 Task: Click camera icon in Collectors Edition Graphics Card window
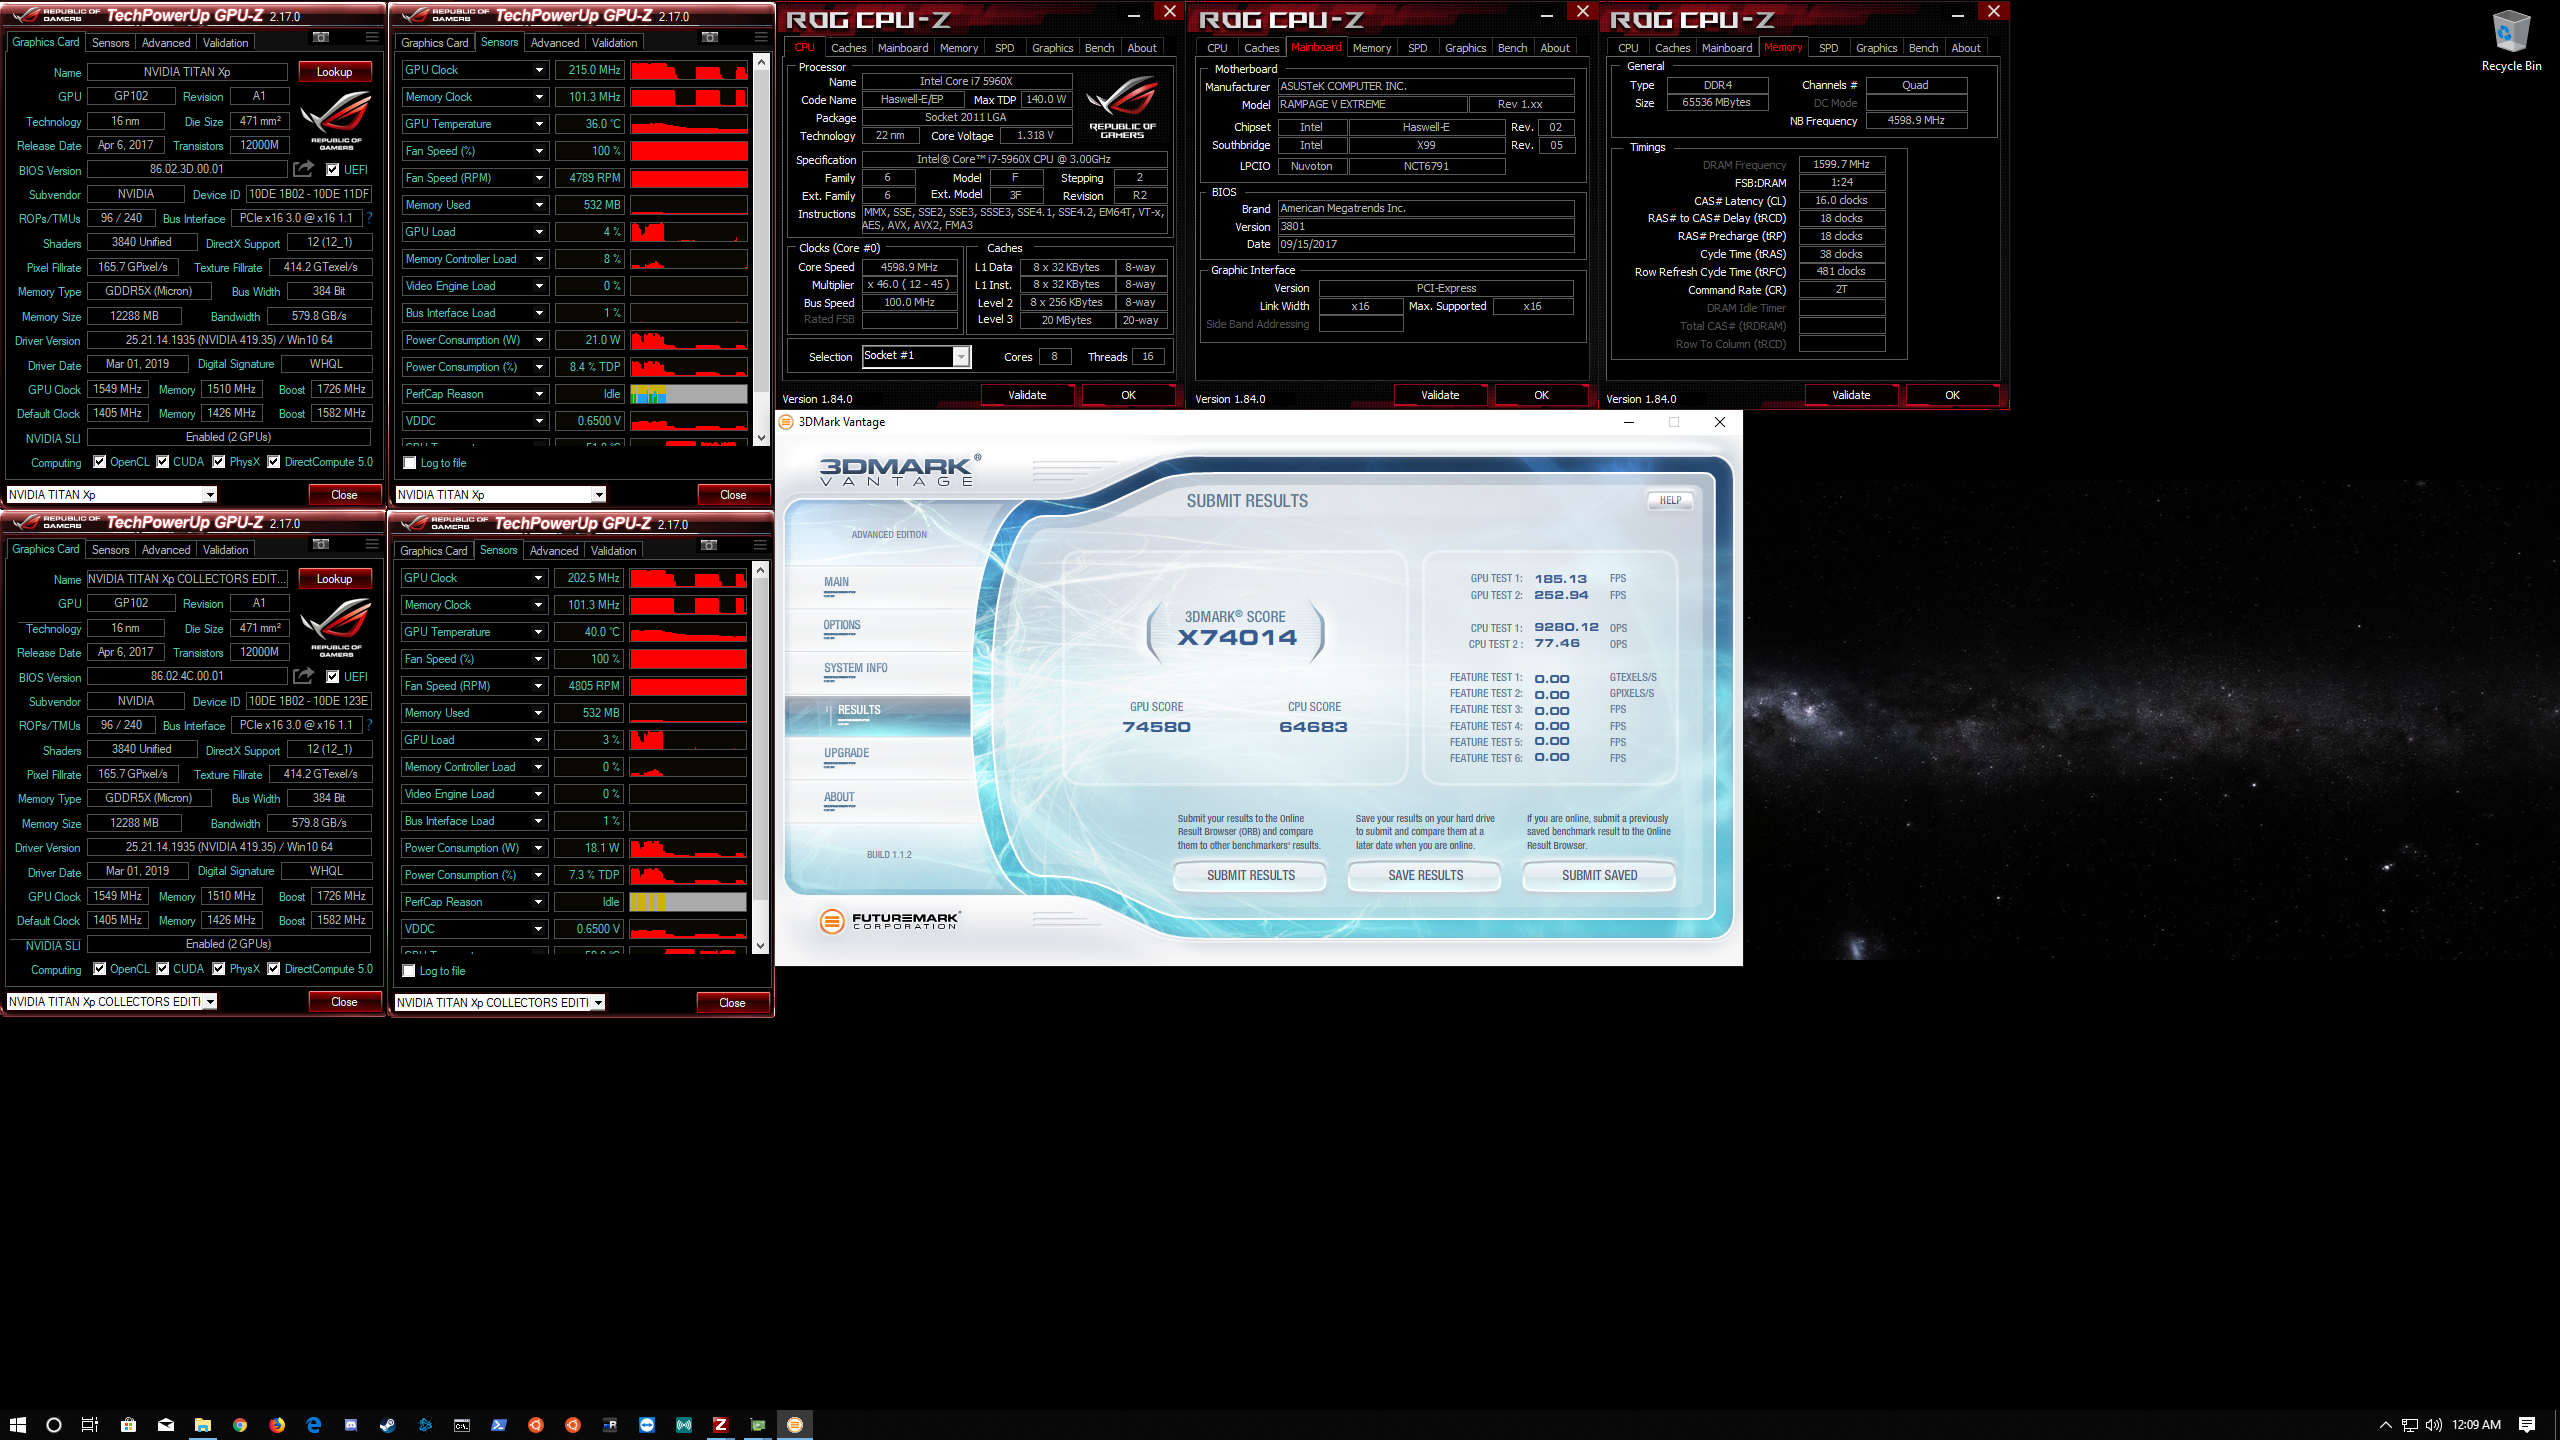(x=320, y=545)
